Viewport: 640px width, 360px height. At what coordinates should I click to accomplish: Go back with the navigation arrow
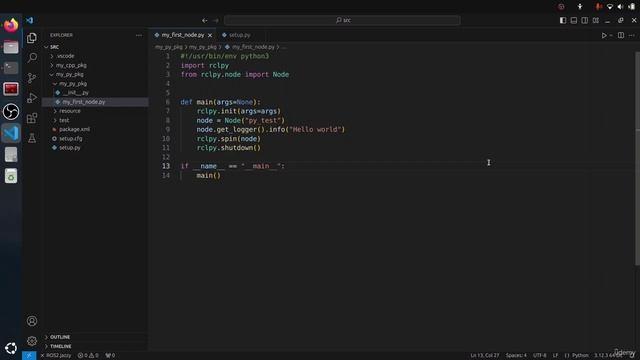click(x=204, y=20)
